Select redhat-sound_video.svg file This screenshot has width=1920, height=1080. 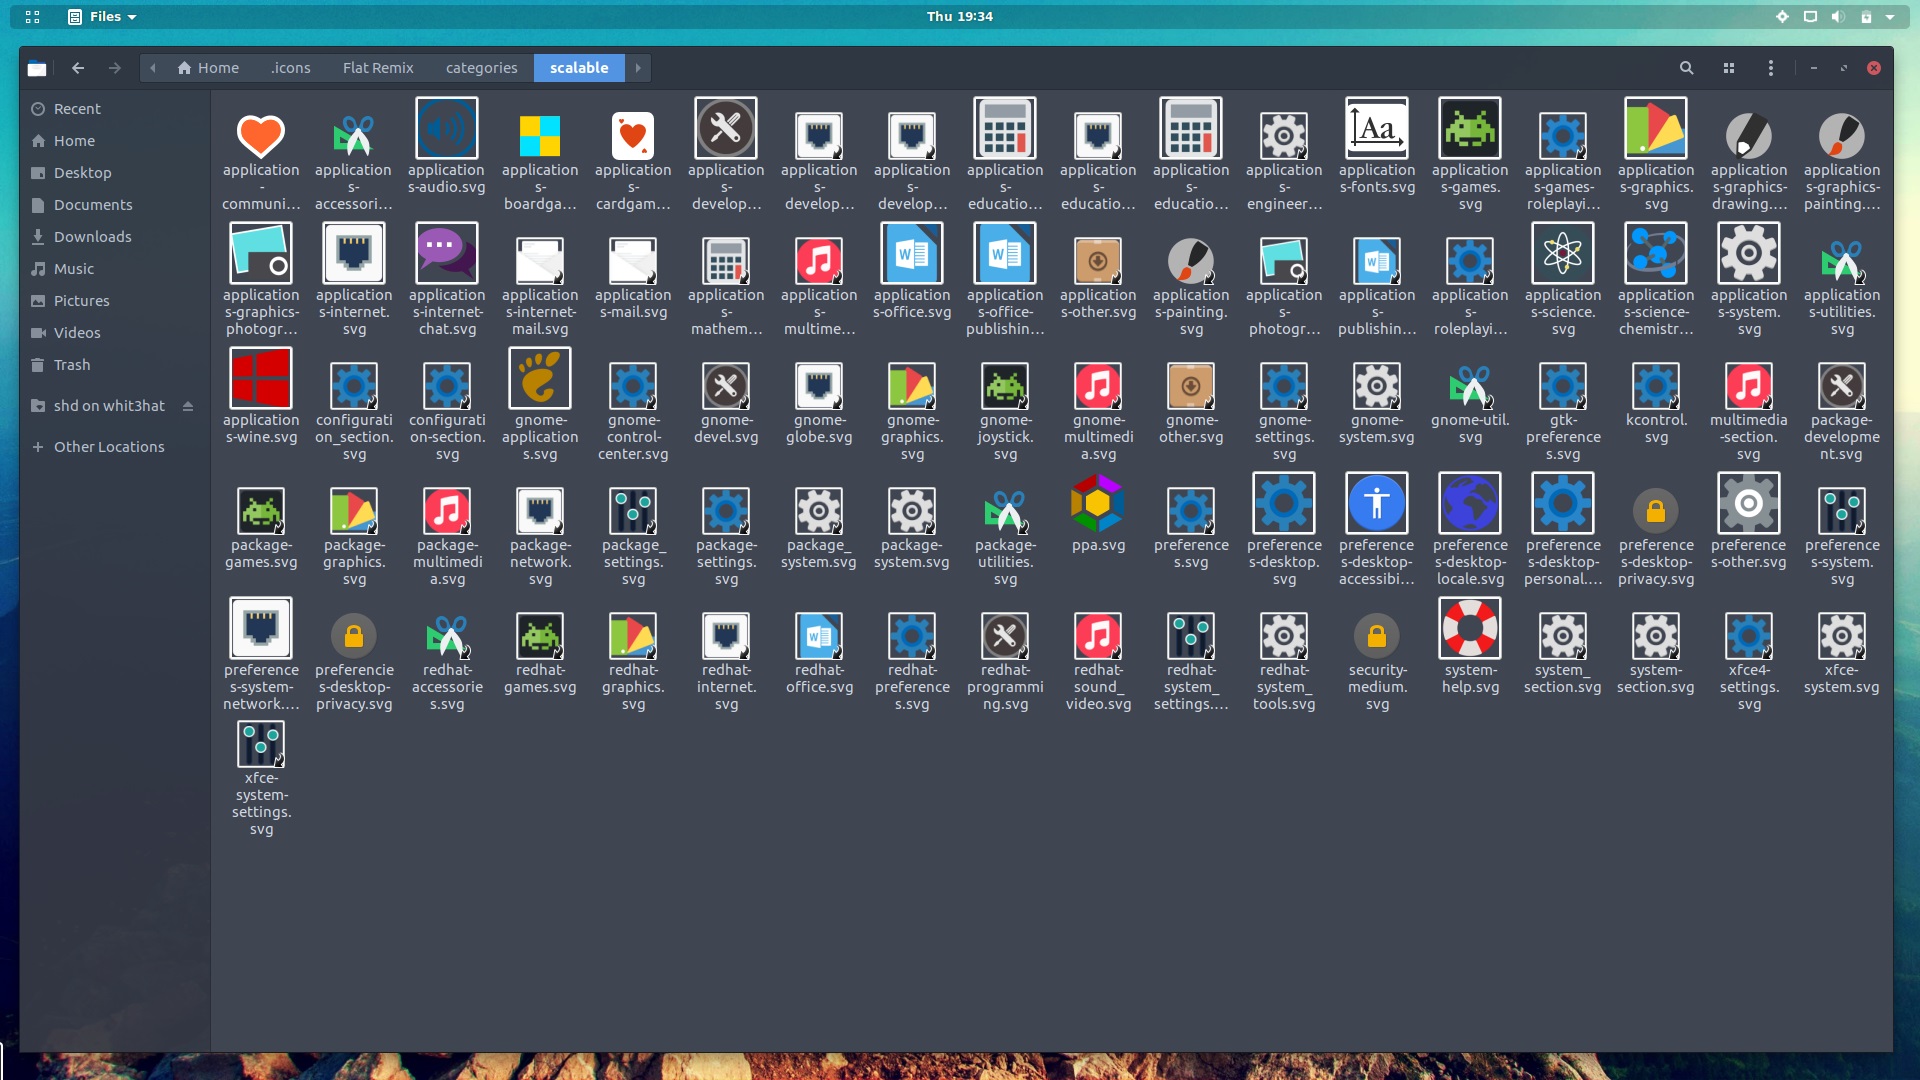click(1098, 636)
